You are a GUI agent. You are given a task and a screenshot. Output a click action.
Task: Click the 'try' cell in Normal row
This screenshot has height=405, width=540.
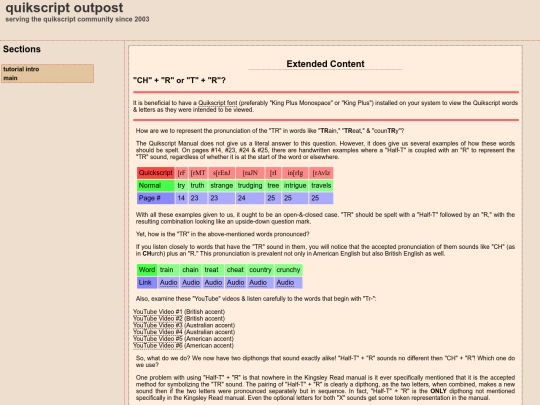(x=181, y=186)
